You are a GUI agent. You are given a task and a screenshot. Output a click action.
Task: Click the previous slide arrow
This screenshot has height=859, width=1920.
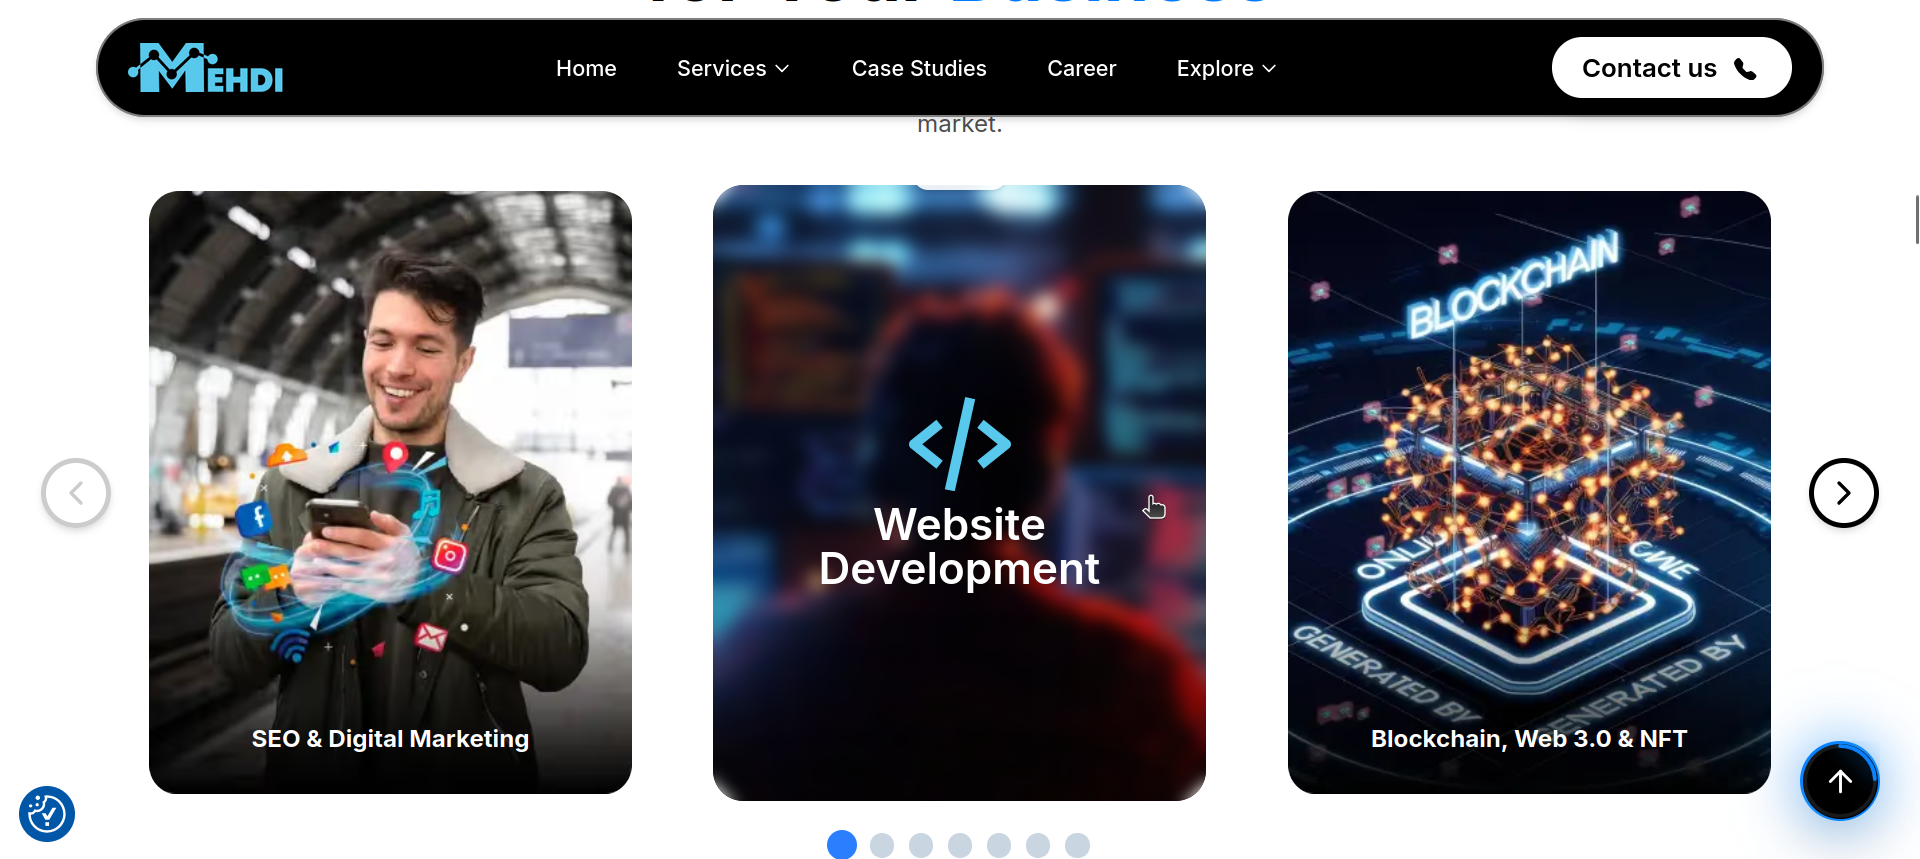[x=76, y=493]
